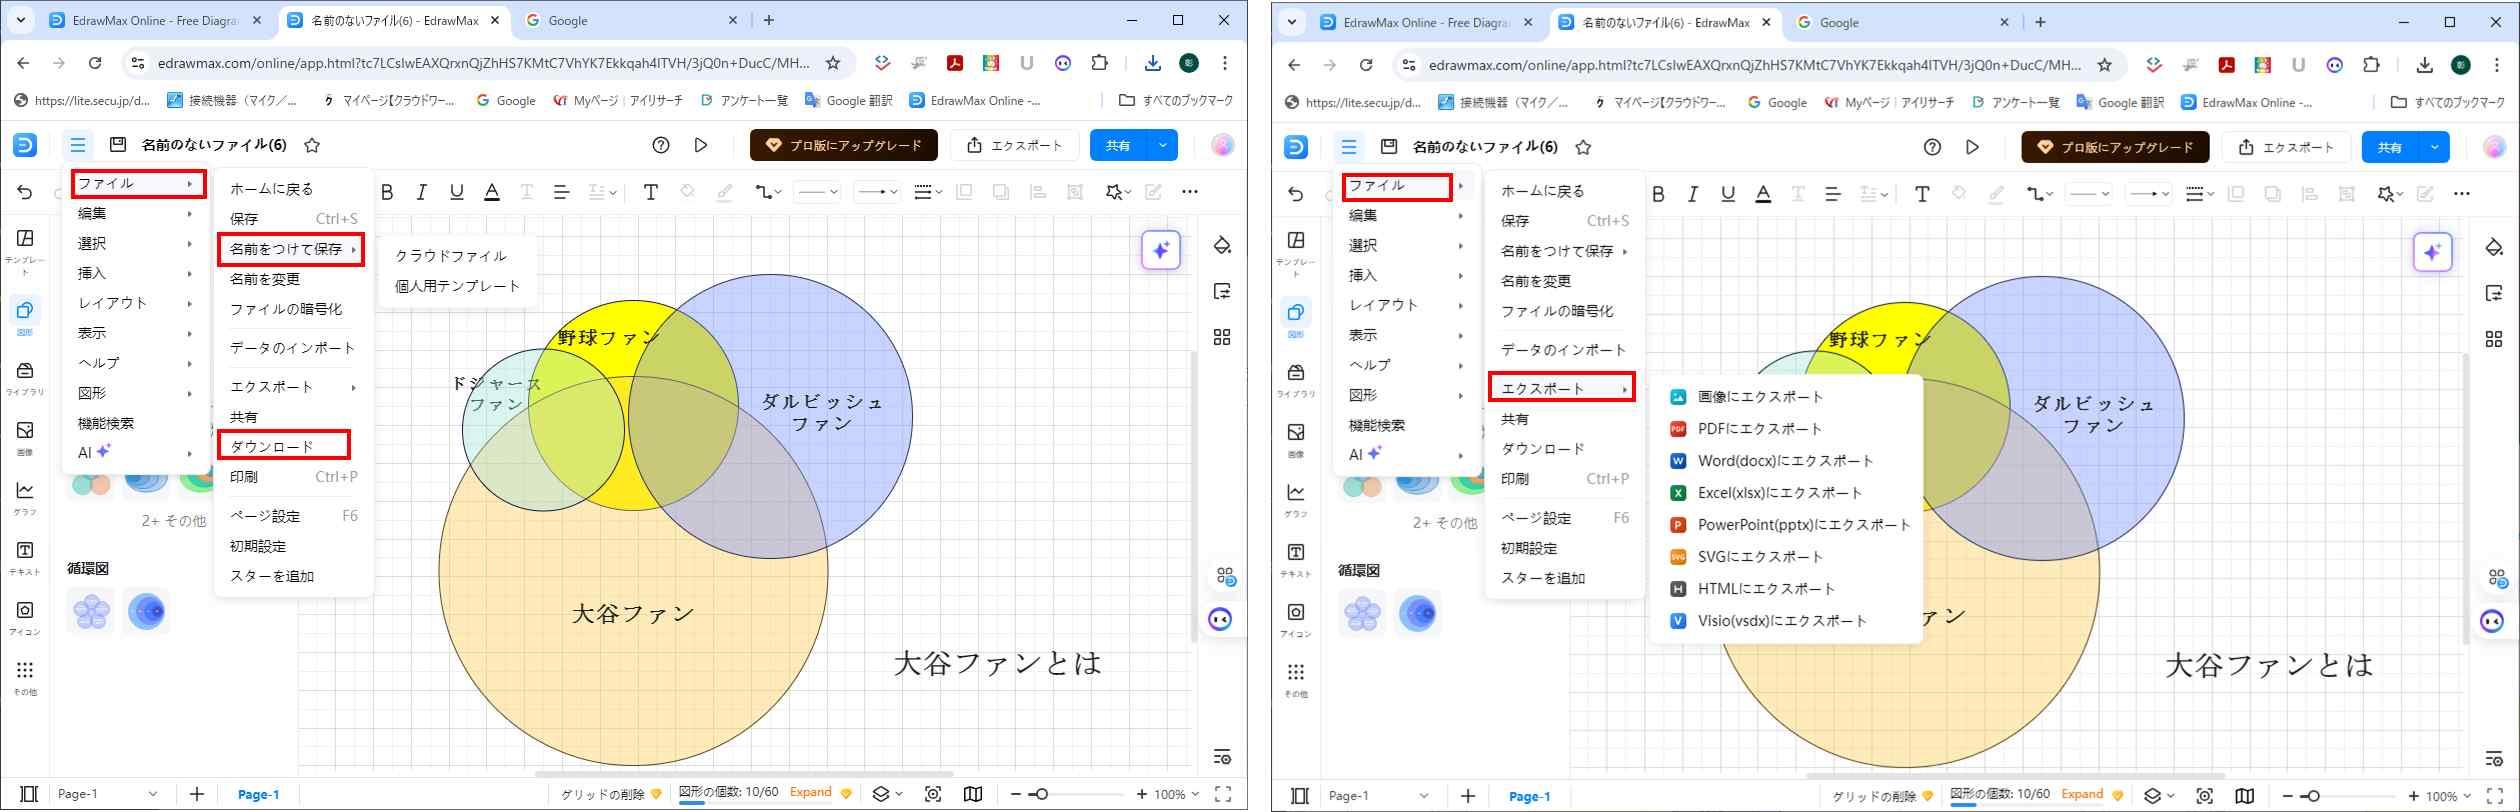Choose PDFにエクスポート in the export submenu
Image resolution: width=2520 pixels, height=812 pixels.
pos(1760,429)
